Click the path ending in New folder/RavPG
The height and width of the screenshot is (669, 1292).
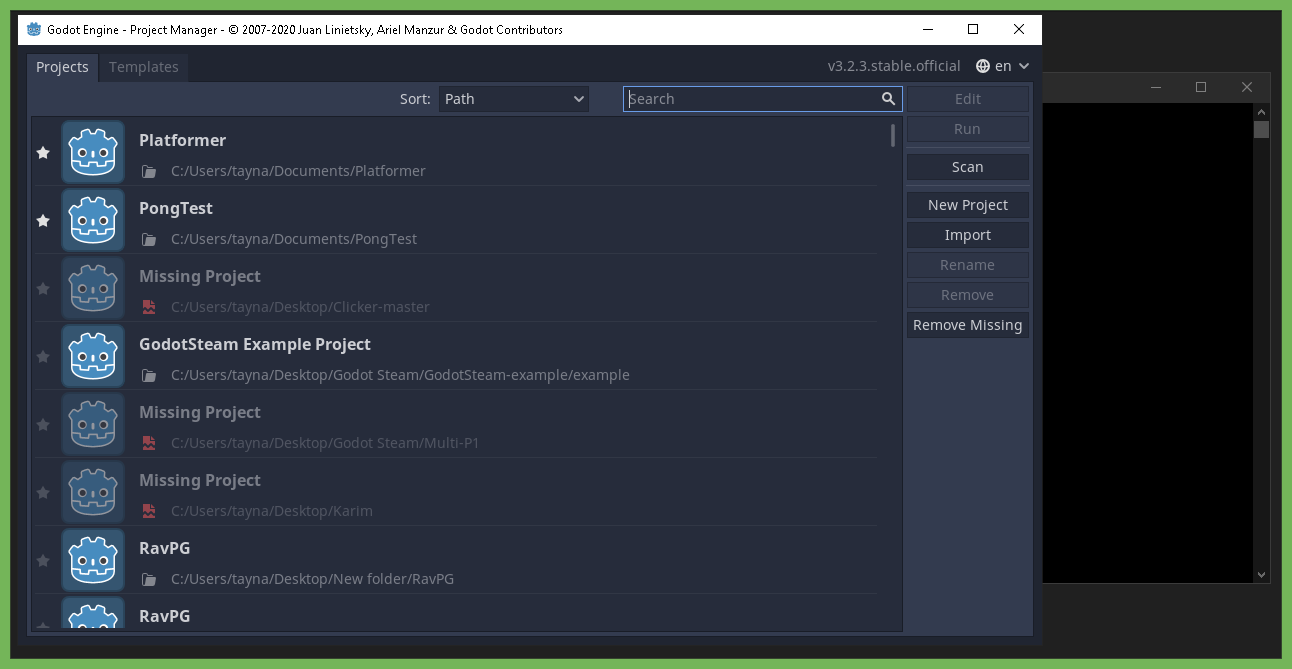coord(312,579)
